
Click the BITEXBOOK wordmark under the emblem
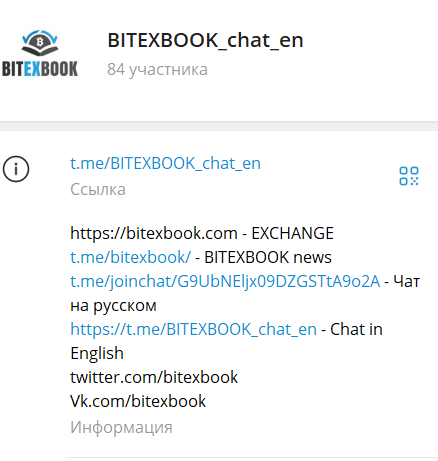[x=40, y=69]
